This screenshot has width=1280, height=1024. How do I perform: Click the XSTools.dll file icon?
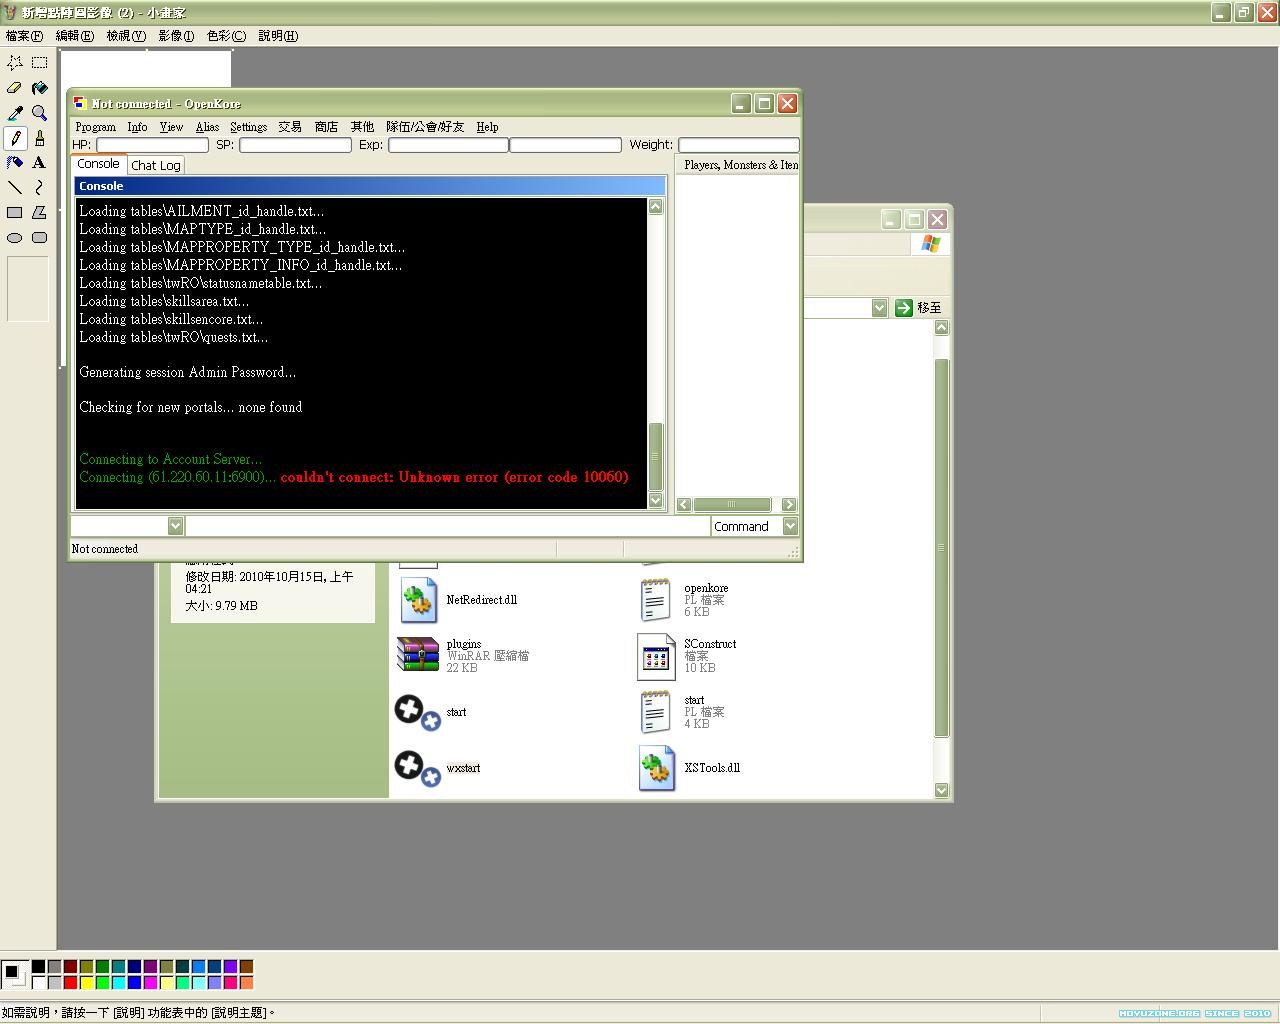656,768
